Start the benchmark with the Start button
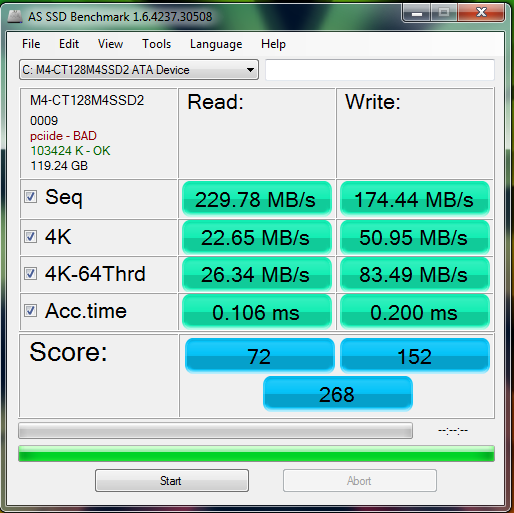The width and height of the screenshot is (514, 513). (x=172, y=481)
